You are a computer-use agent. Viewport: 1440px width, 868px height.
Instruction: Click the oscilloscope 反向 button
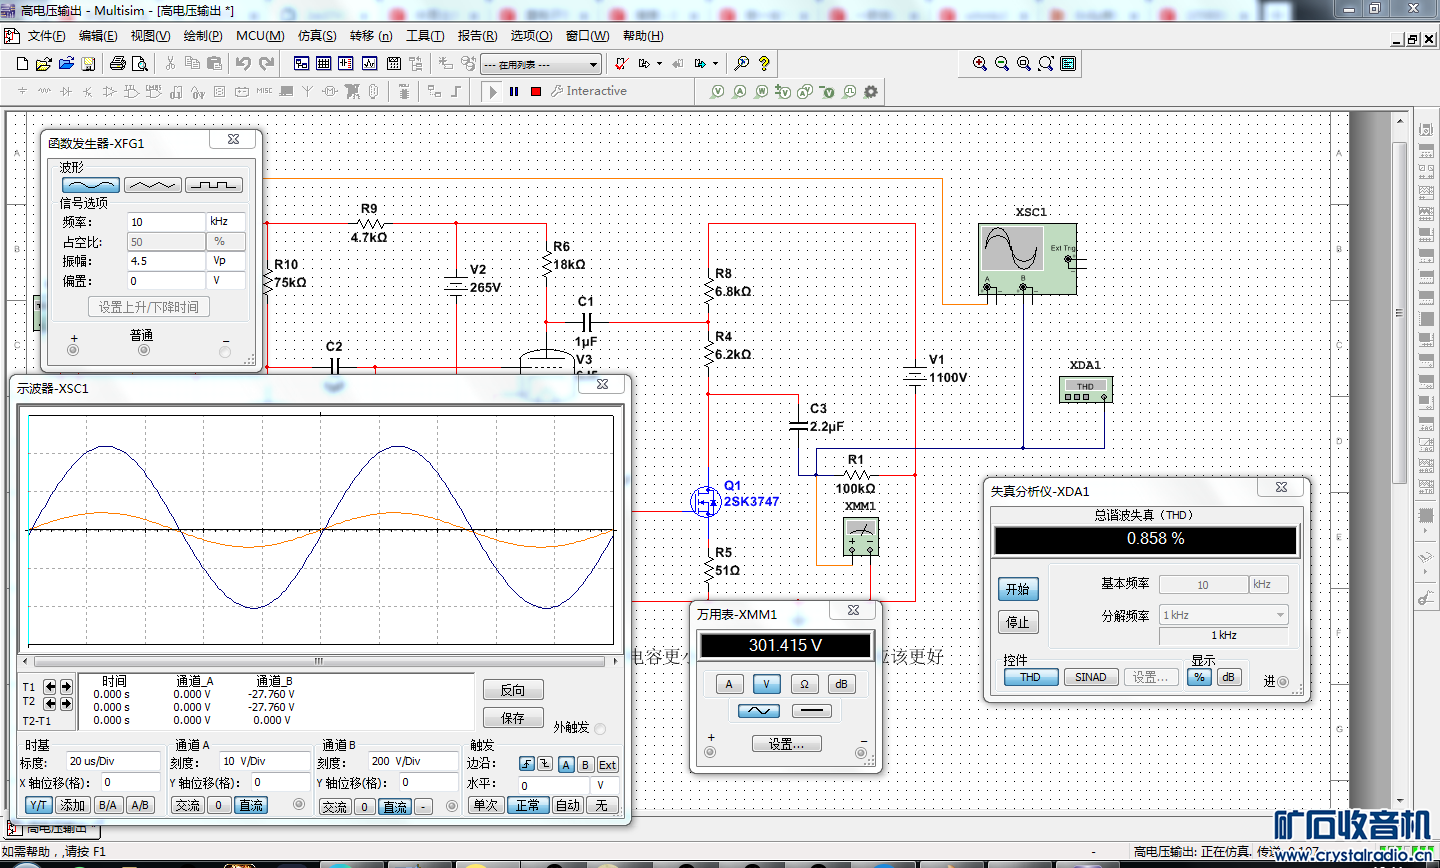(513, 690)
